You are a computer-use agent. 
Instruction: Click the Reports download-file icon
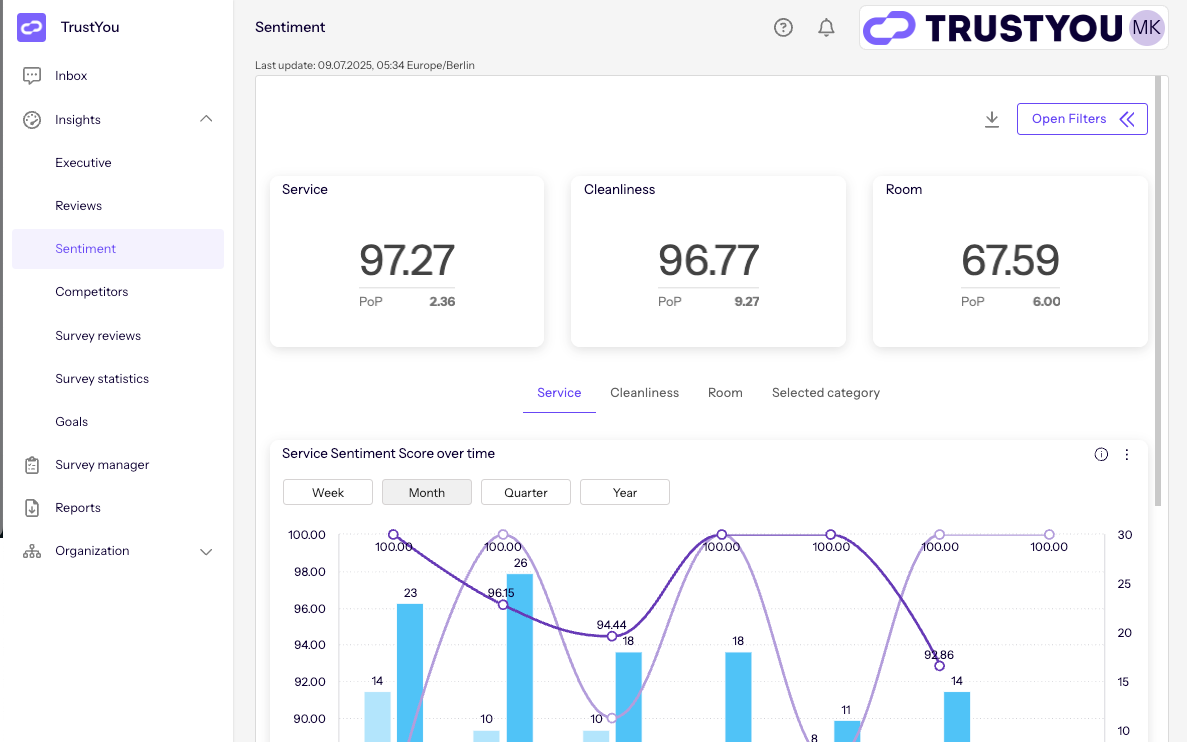[32, 508]
